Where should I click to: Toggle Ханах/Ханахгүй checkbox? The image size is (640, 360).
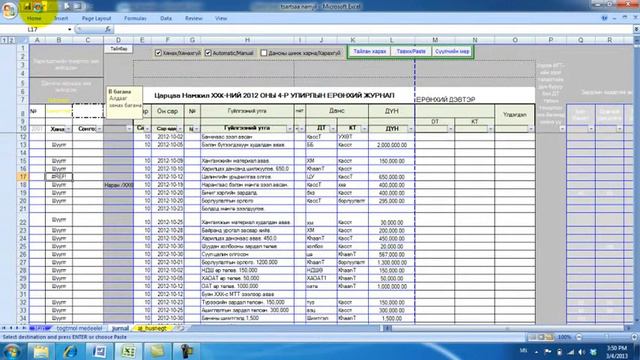[x=158, y=53]
